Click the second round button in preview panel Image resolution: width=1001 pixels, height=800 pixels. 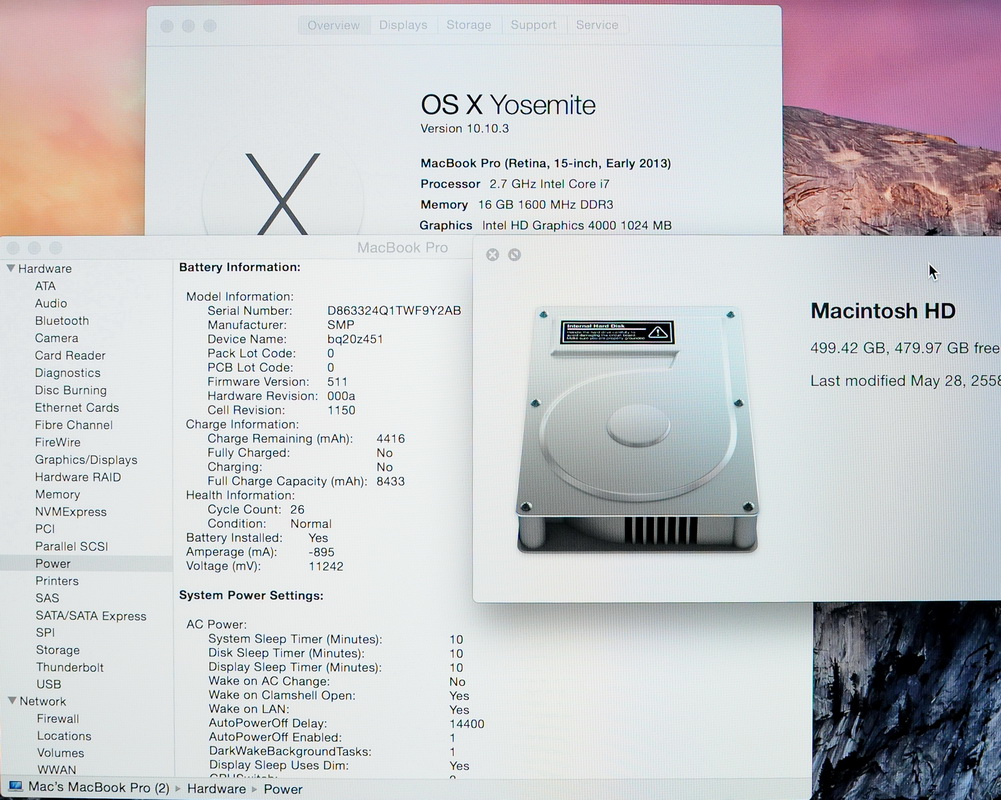(x=515, y=255)
